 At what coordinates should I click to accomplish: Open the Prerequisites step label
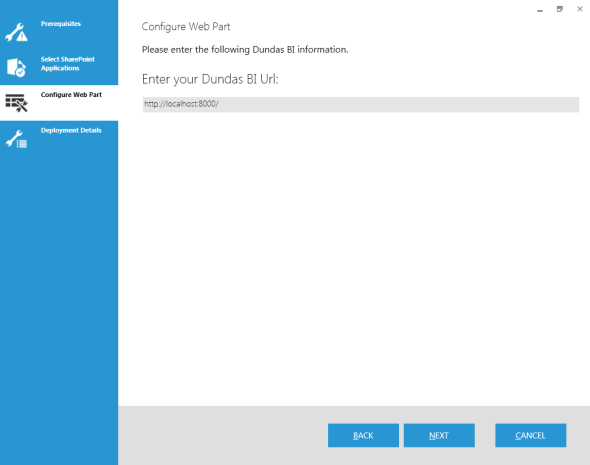click(x=61, y=24)
